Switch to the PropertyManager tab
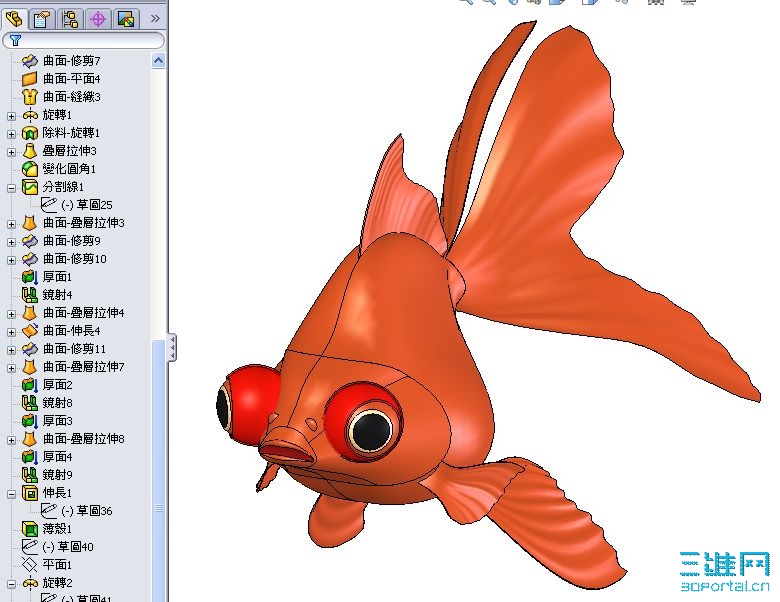This screenshot has height=602, width=780. pyautogui.click(x=42, y=19)
